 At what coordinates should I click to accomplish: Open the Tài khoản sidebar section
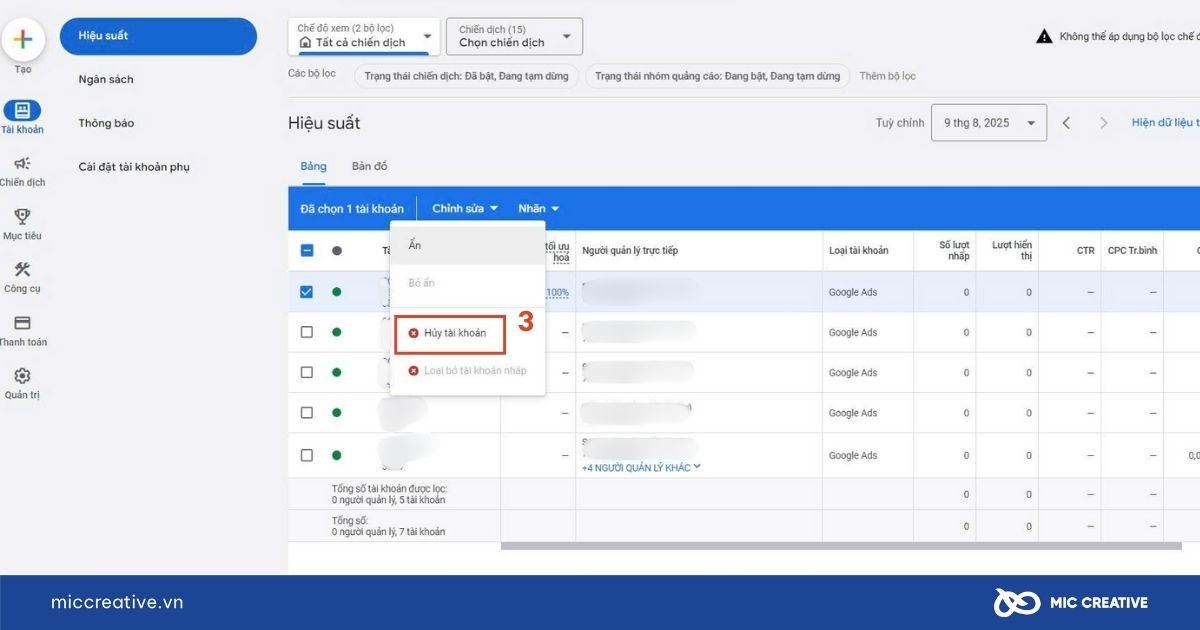(x=22, y=117)
